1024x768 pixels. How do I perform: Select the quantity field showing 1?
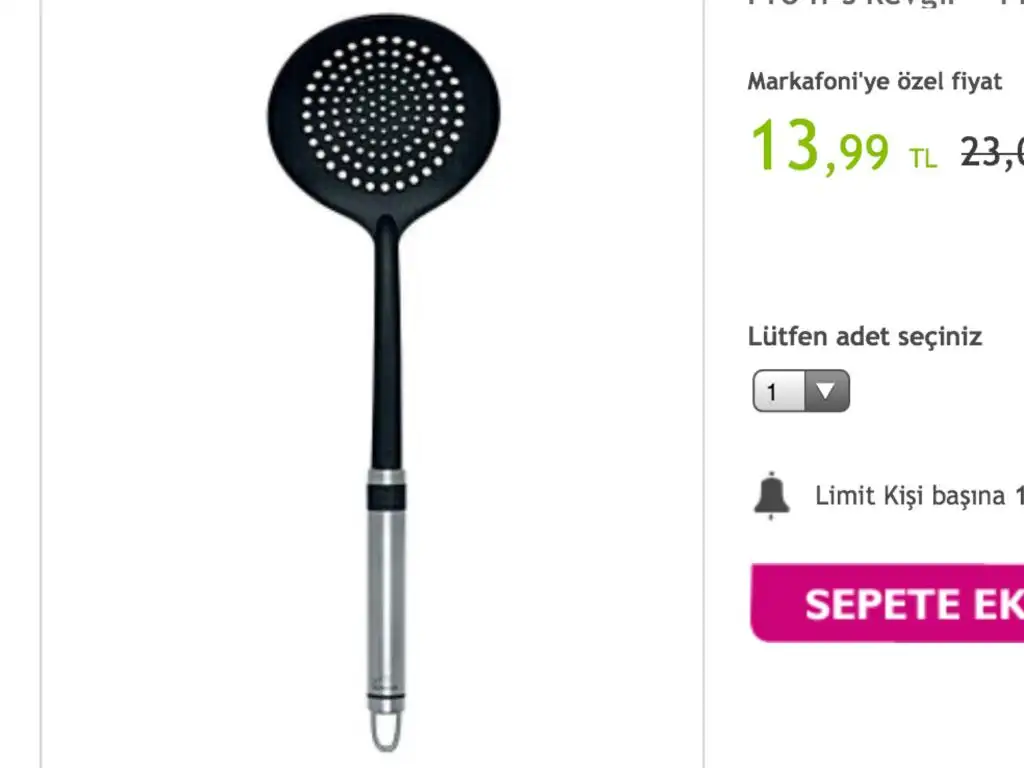coord(801,391)
